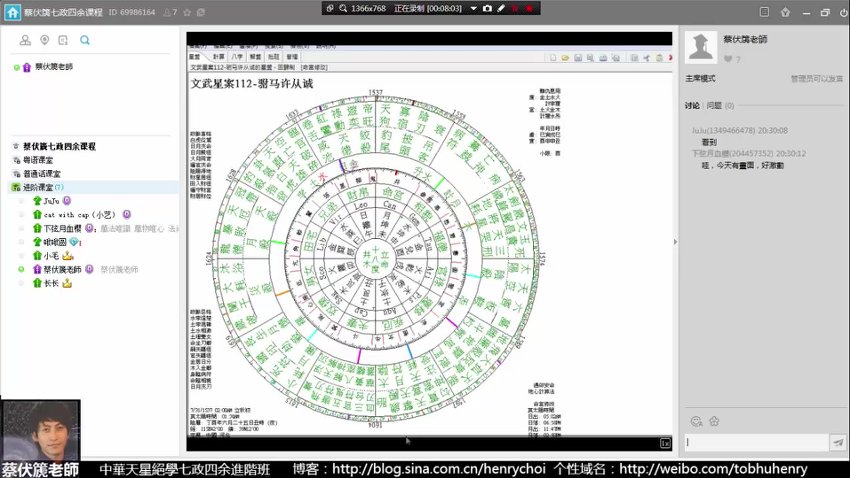Screen dimensions: 850x478
Task: Click the power exit icon in title bar
Action: 844,12
